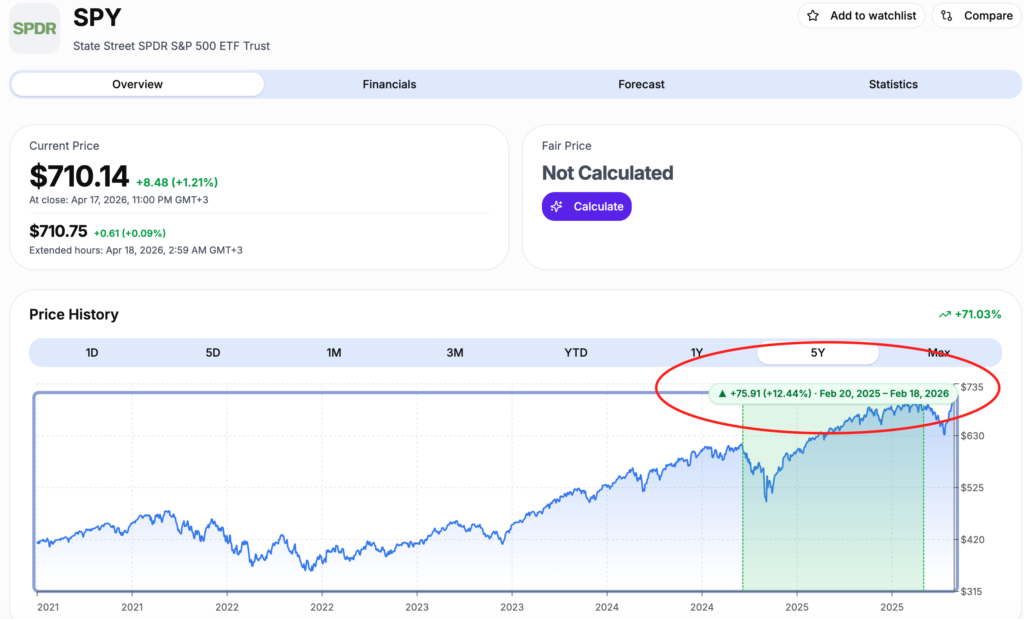Click the sparkle icon on Calculate
This screenshot has height=619, width=1024.
pos(558,206)
